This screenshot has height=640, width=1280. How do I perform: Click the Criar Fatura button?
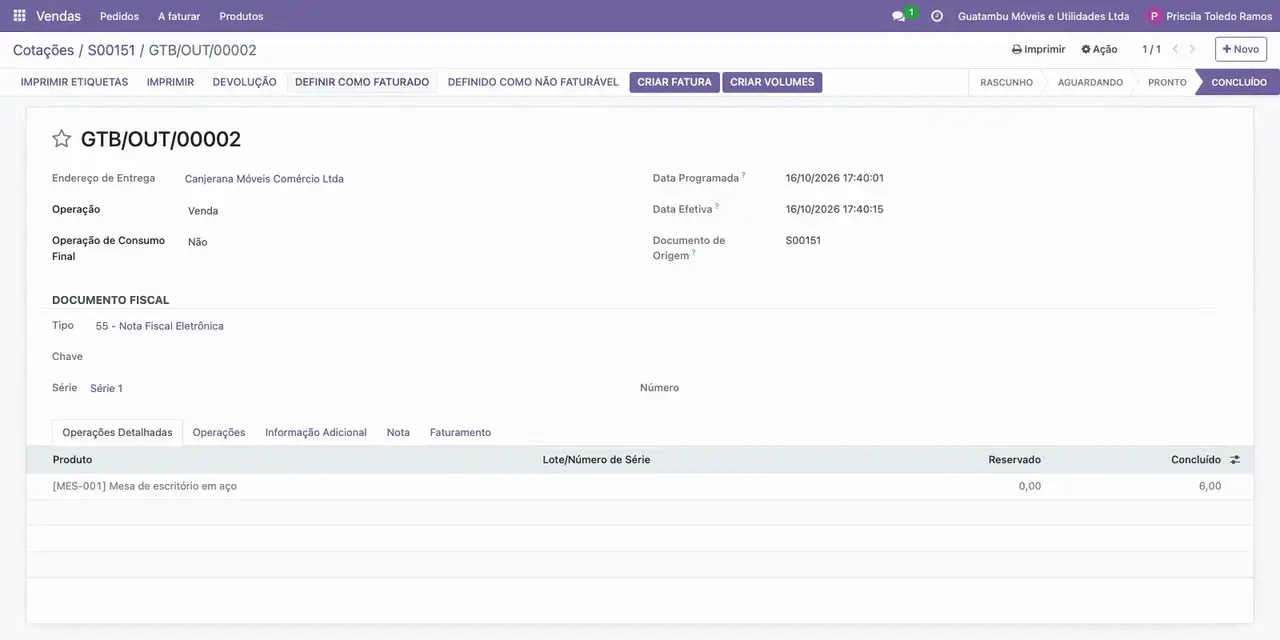point(674,82)
